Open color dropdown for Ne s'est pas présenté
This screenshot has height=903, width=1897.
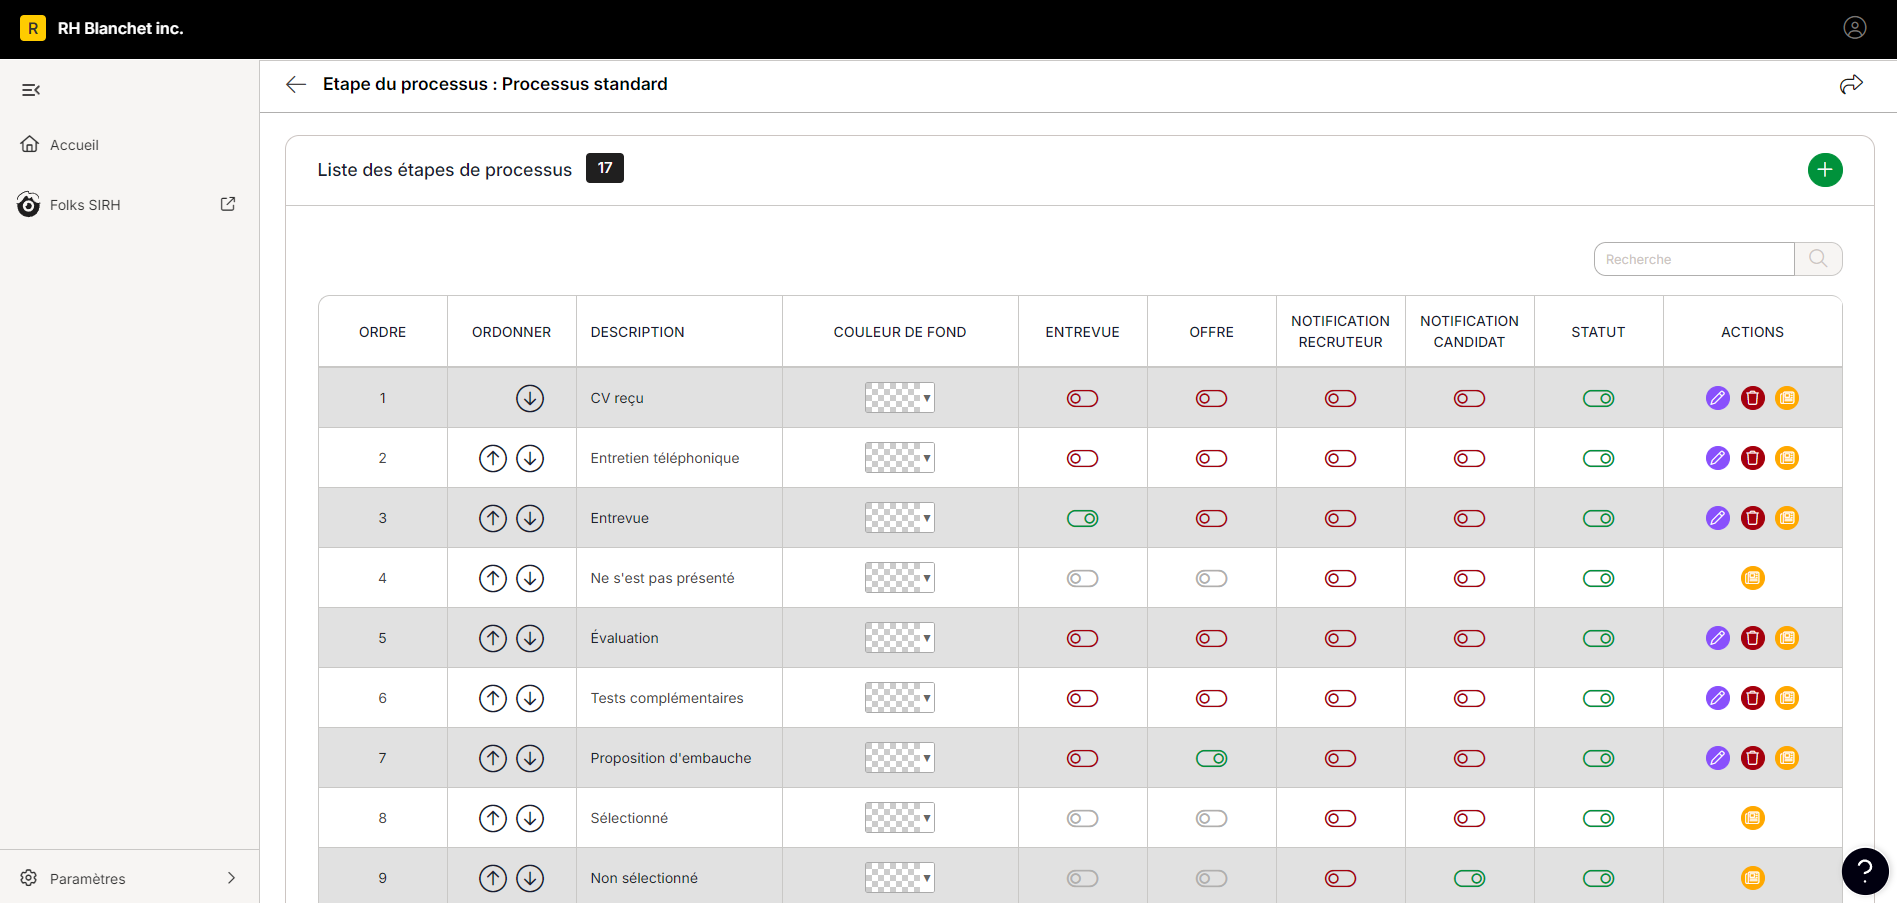click(900, 578)
